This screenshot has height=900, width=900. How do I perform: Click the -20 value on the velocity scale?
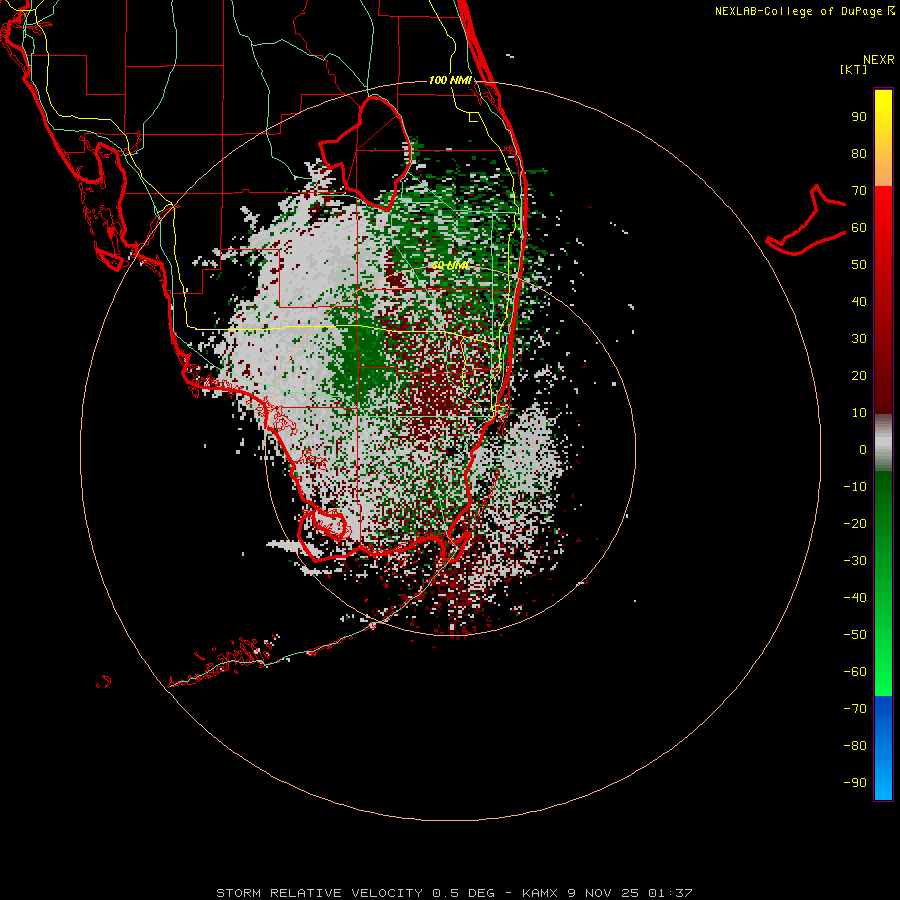[x=855, y=523]
